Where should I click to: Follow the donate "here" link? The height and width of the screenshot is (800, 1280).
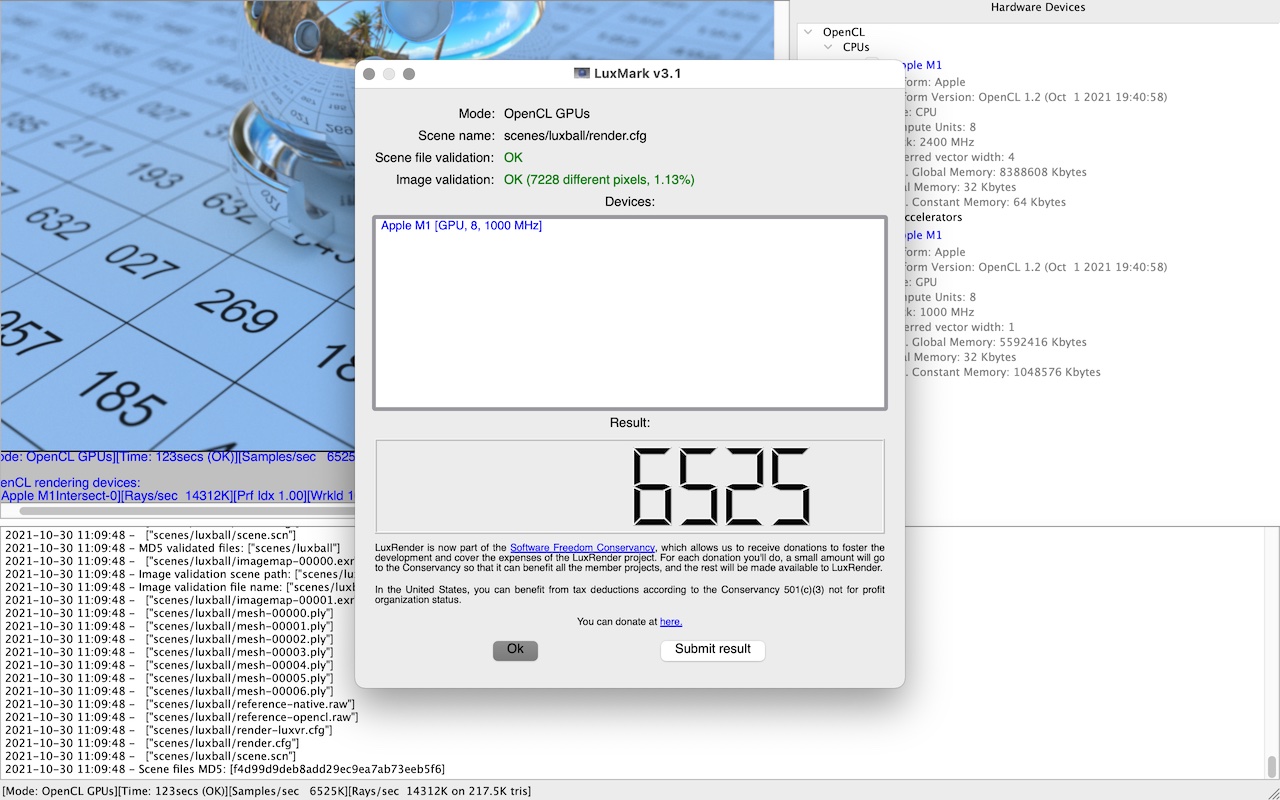point(670,622)
